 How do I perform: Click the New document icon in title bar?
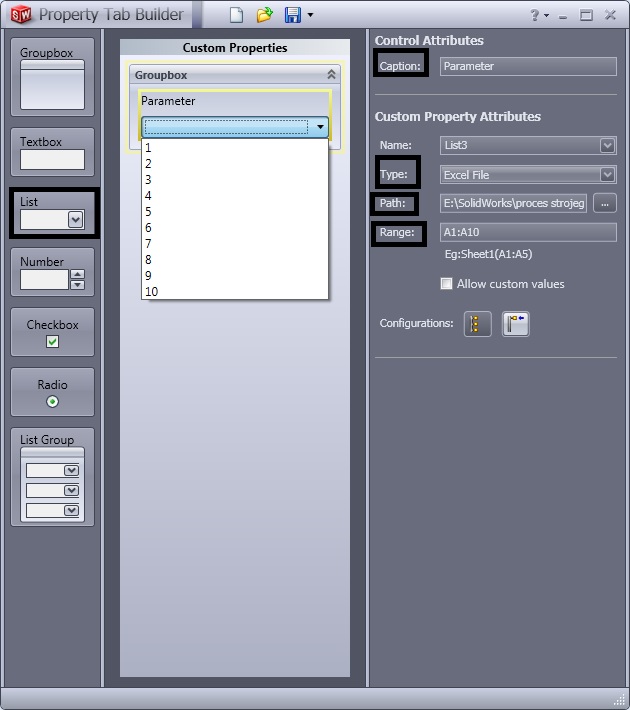(x=236, y=15)
